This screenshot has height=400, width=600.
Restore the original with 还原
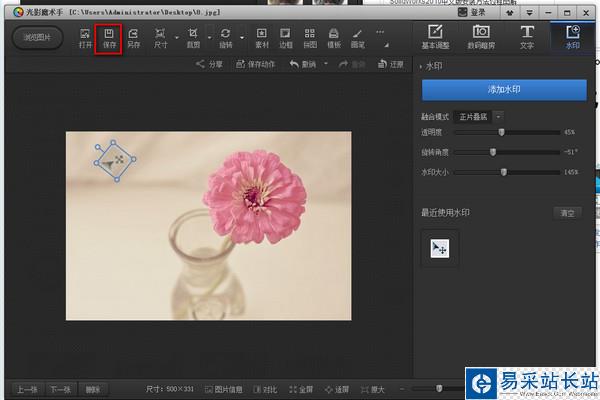pos(390,64)
